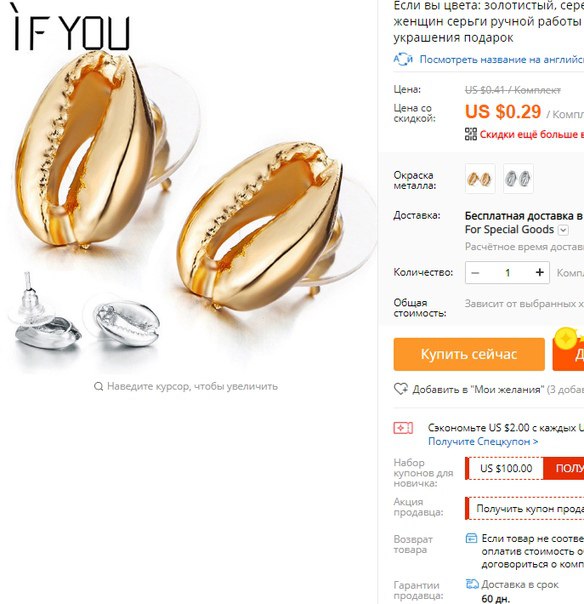Select silver metal color option
This screenshot has height=604, width=584.
tap(518, 178)
